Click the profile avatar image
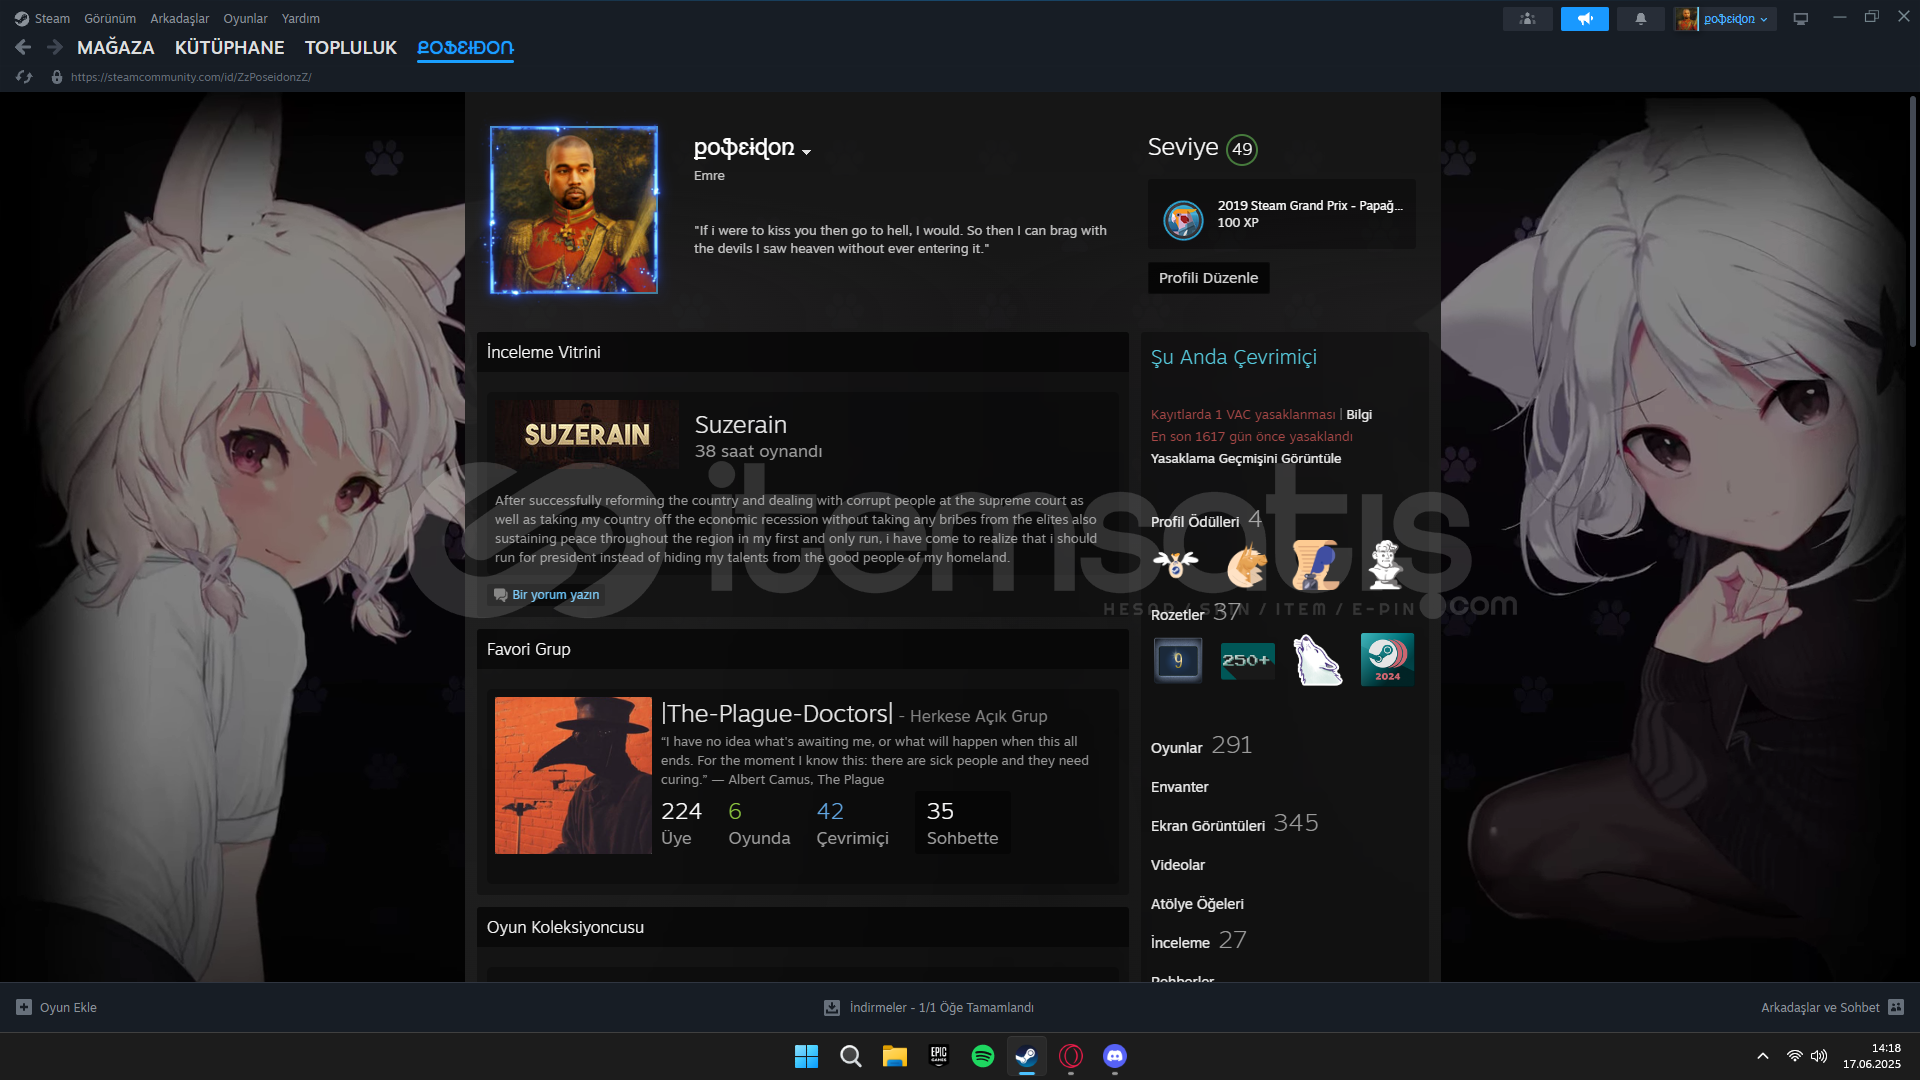The image size is (1920, 1080). [x=573, y=210]
